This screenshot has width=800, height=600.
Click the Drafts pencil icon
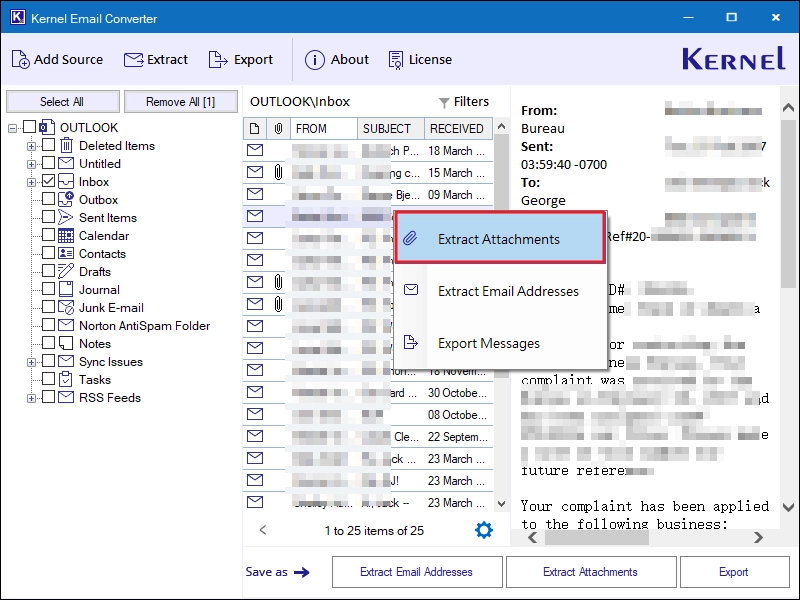point(66,271)
